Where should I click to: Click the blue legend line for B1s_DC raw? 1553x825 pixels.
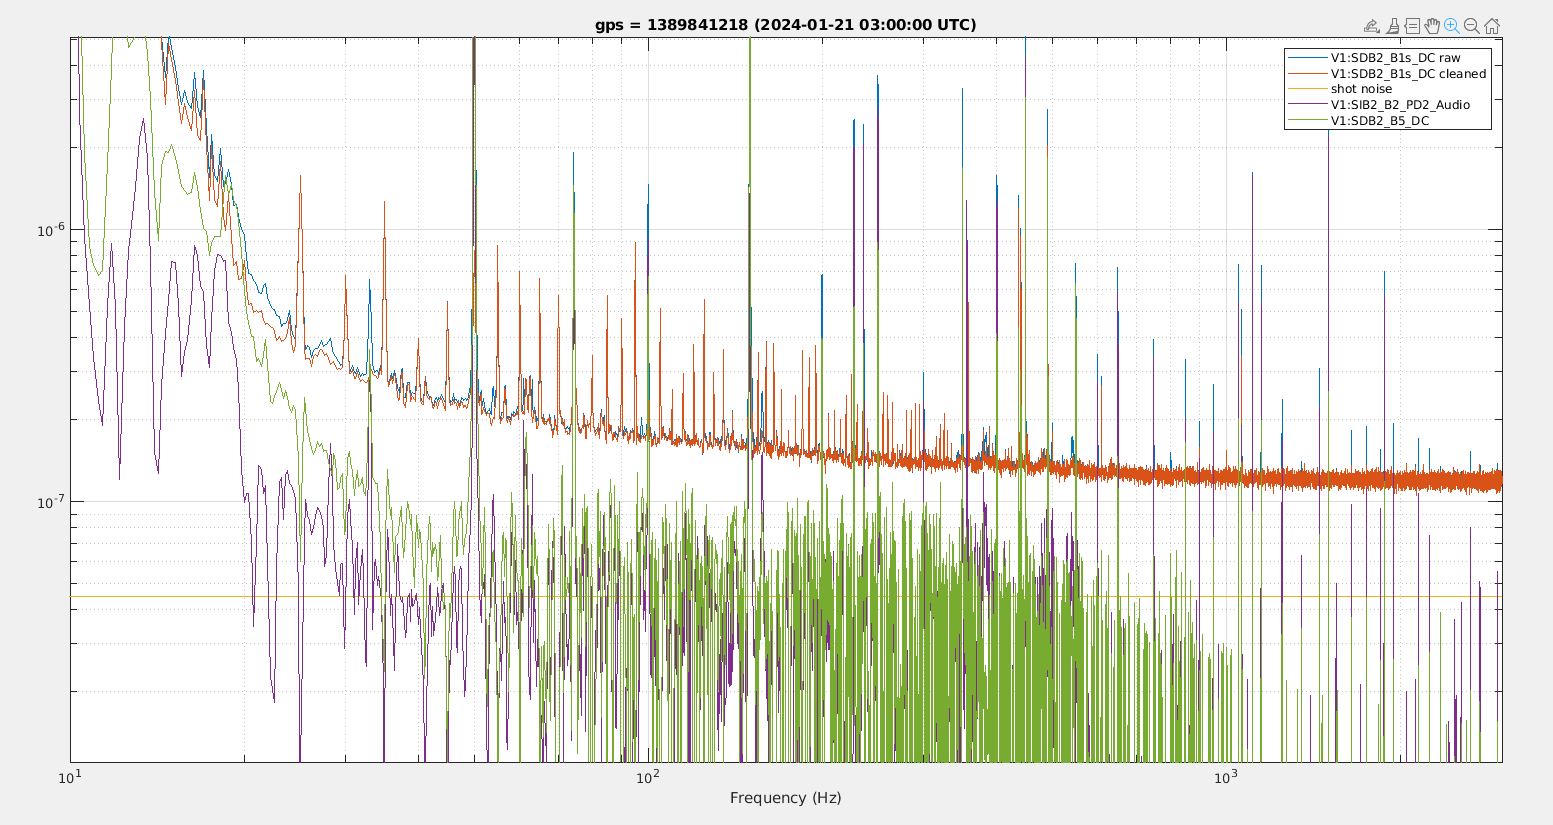pos(1307,58)
